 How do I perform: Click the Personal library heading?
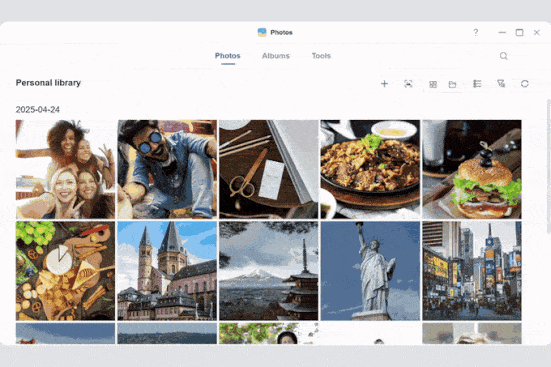48,83
